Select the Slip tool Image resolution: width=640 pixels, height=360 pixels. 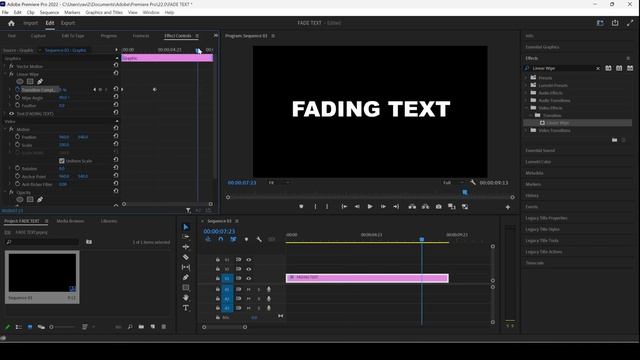[186, 267]
